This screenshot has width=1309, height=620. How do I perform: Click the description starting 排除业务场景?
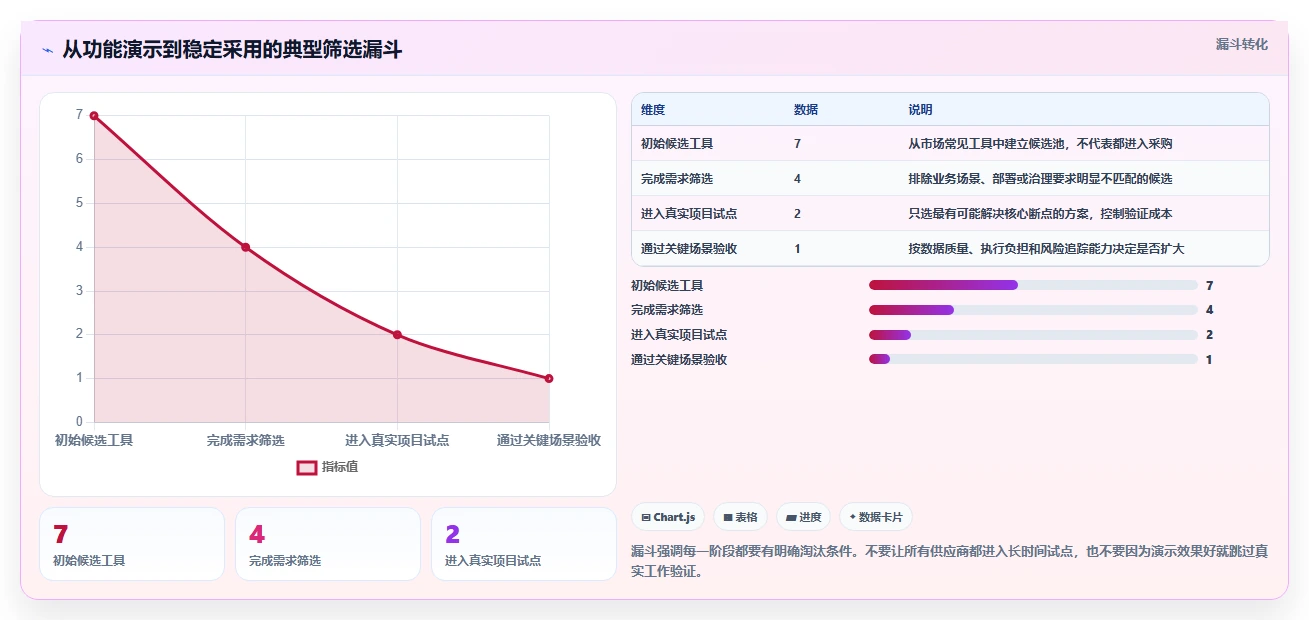(1040, 179)
